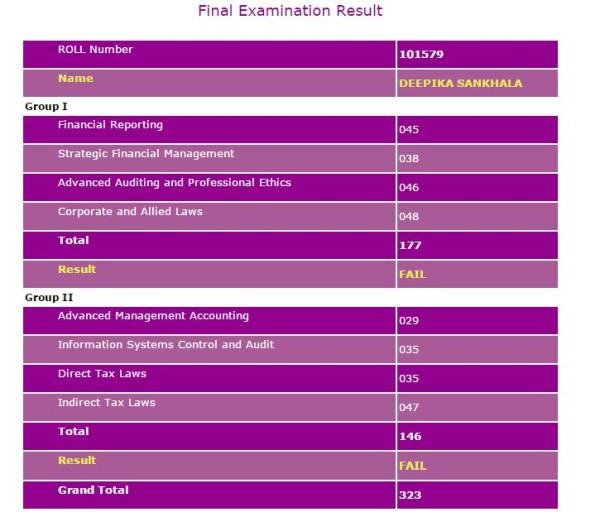Select the Grand Total value 323
This screenshot has height=512, width=600.
[410, 495]
